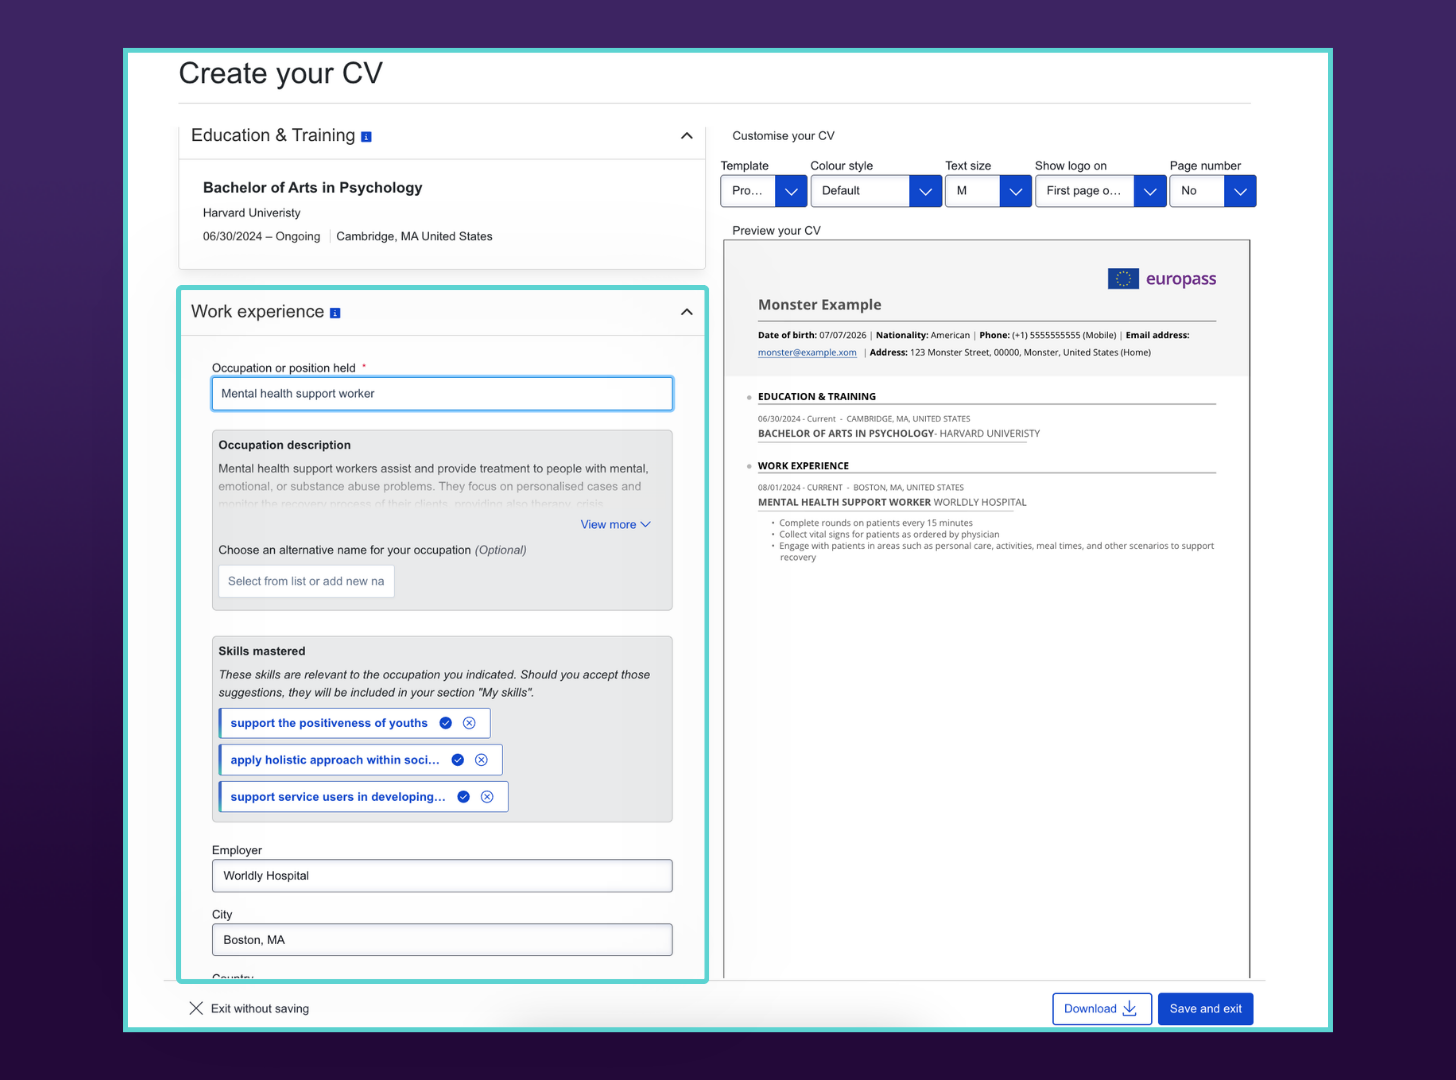The image size is (1456, 1080).
Task: Click the X icon beside Exit without saving
Action: [x=196, y=1009]
